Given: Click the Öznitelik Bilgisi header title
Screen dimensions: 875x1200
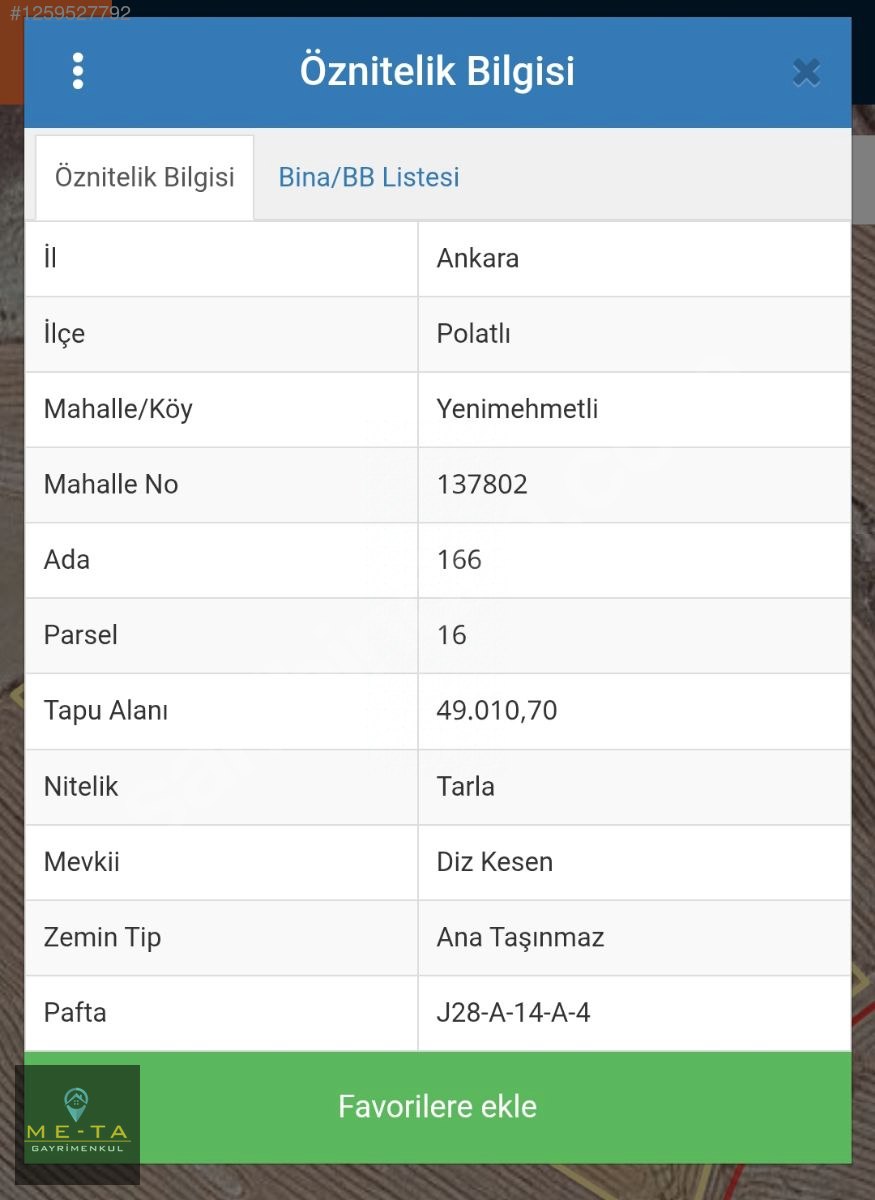Looking at the screenshot, I should point(438,72).
